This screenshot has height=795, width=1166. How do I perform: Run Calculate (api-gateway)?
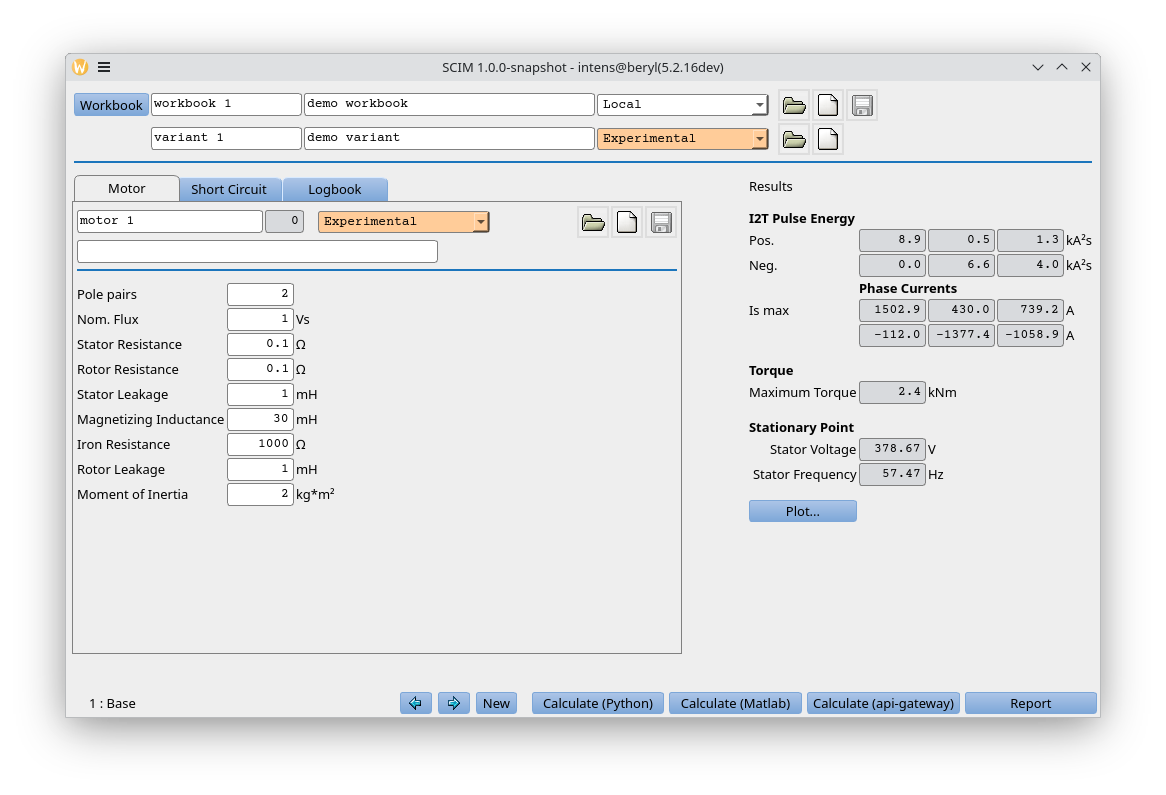[x=883, y=703]
